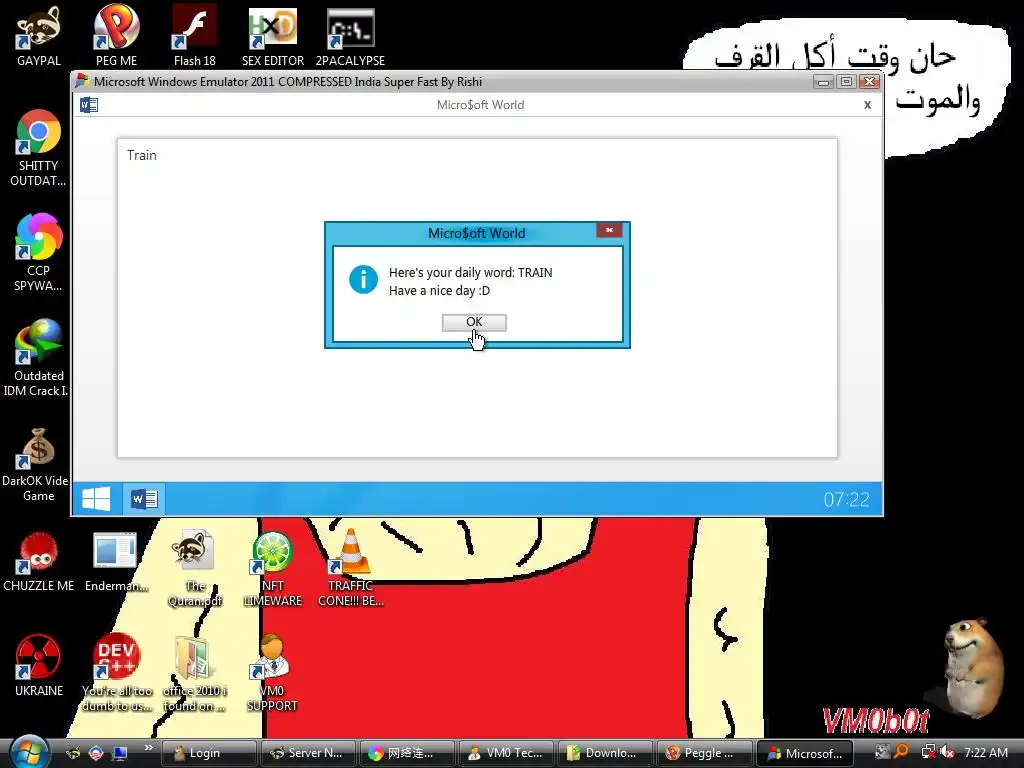
Task: Open the Outdated IDM Crack shortcut
Action: (x=38, y=357)
